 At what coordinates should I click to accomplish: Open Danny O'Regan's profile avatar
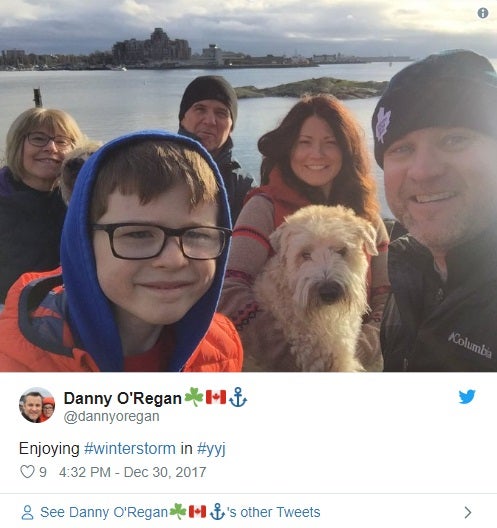(x=37, y=405)
